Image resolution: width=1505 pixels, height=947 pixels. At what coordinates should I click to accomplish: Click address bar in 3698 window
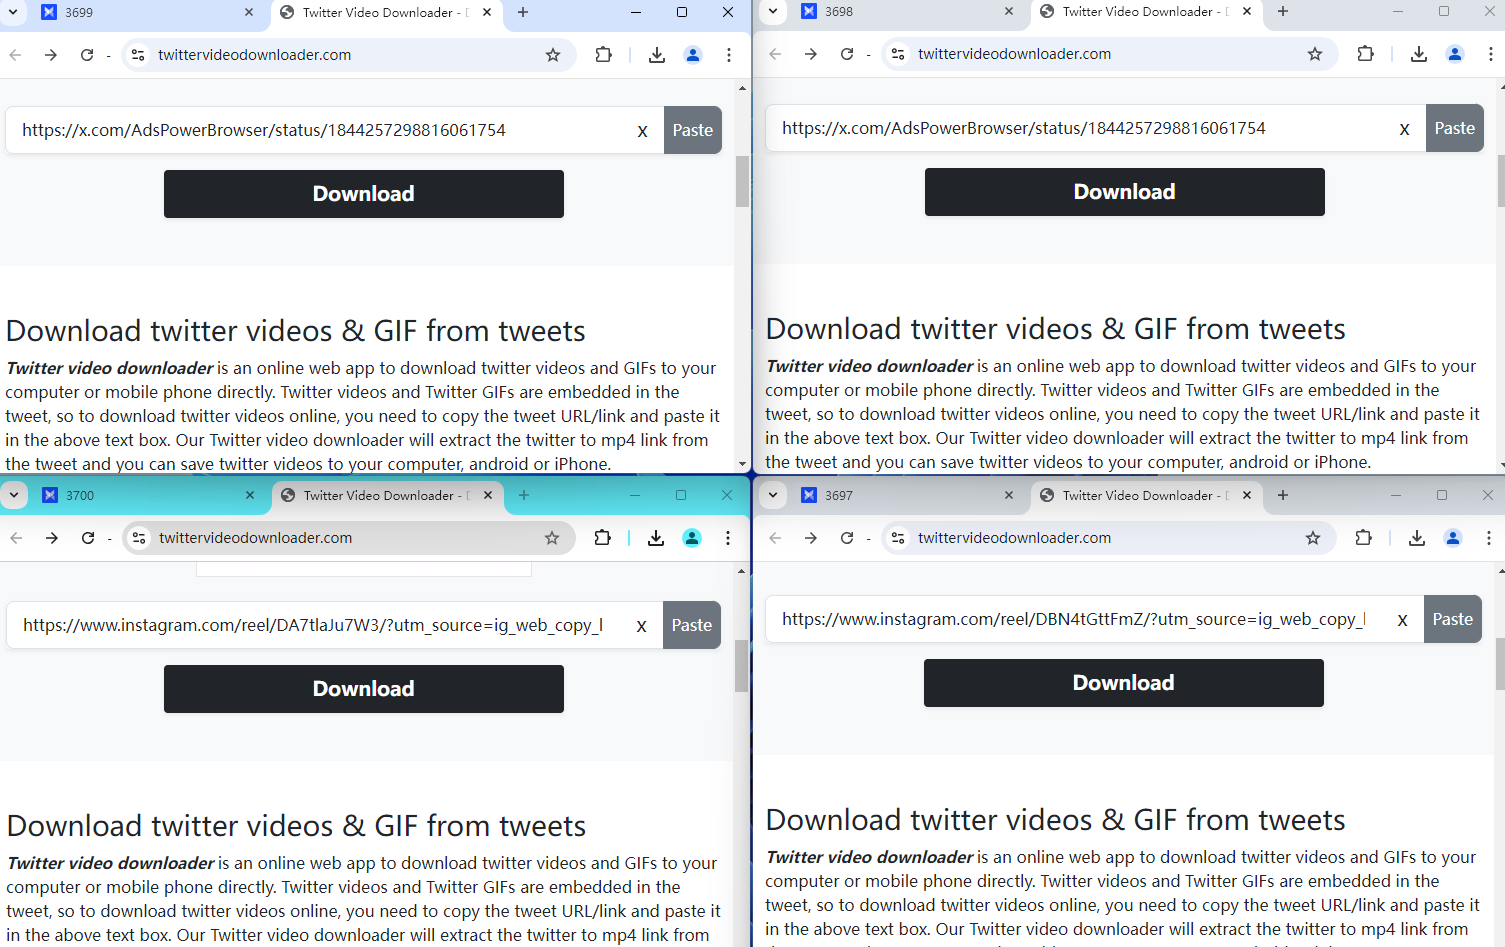(1108, 54)
